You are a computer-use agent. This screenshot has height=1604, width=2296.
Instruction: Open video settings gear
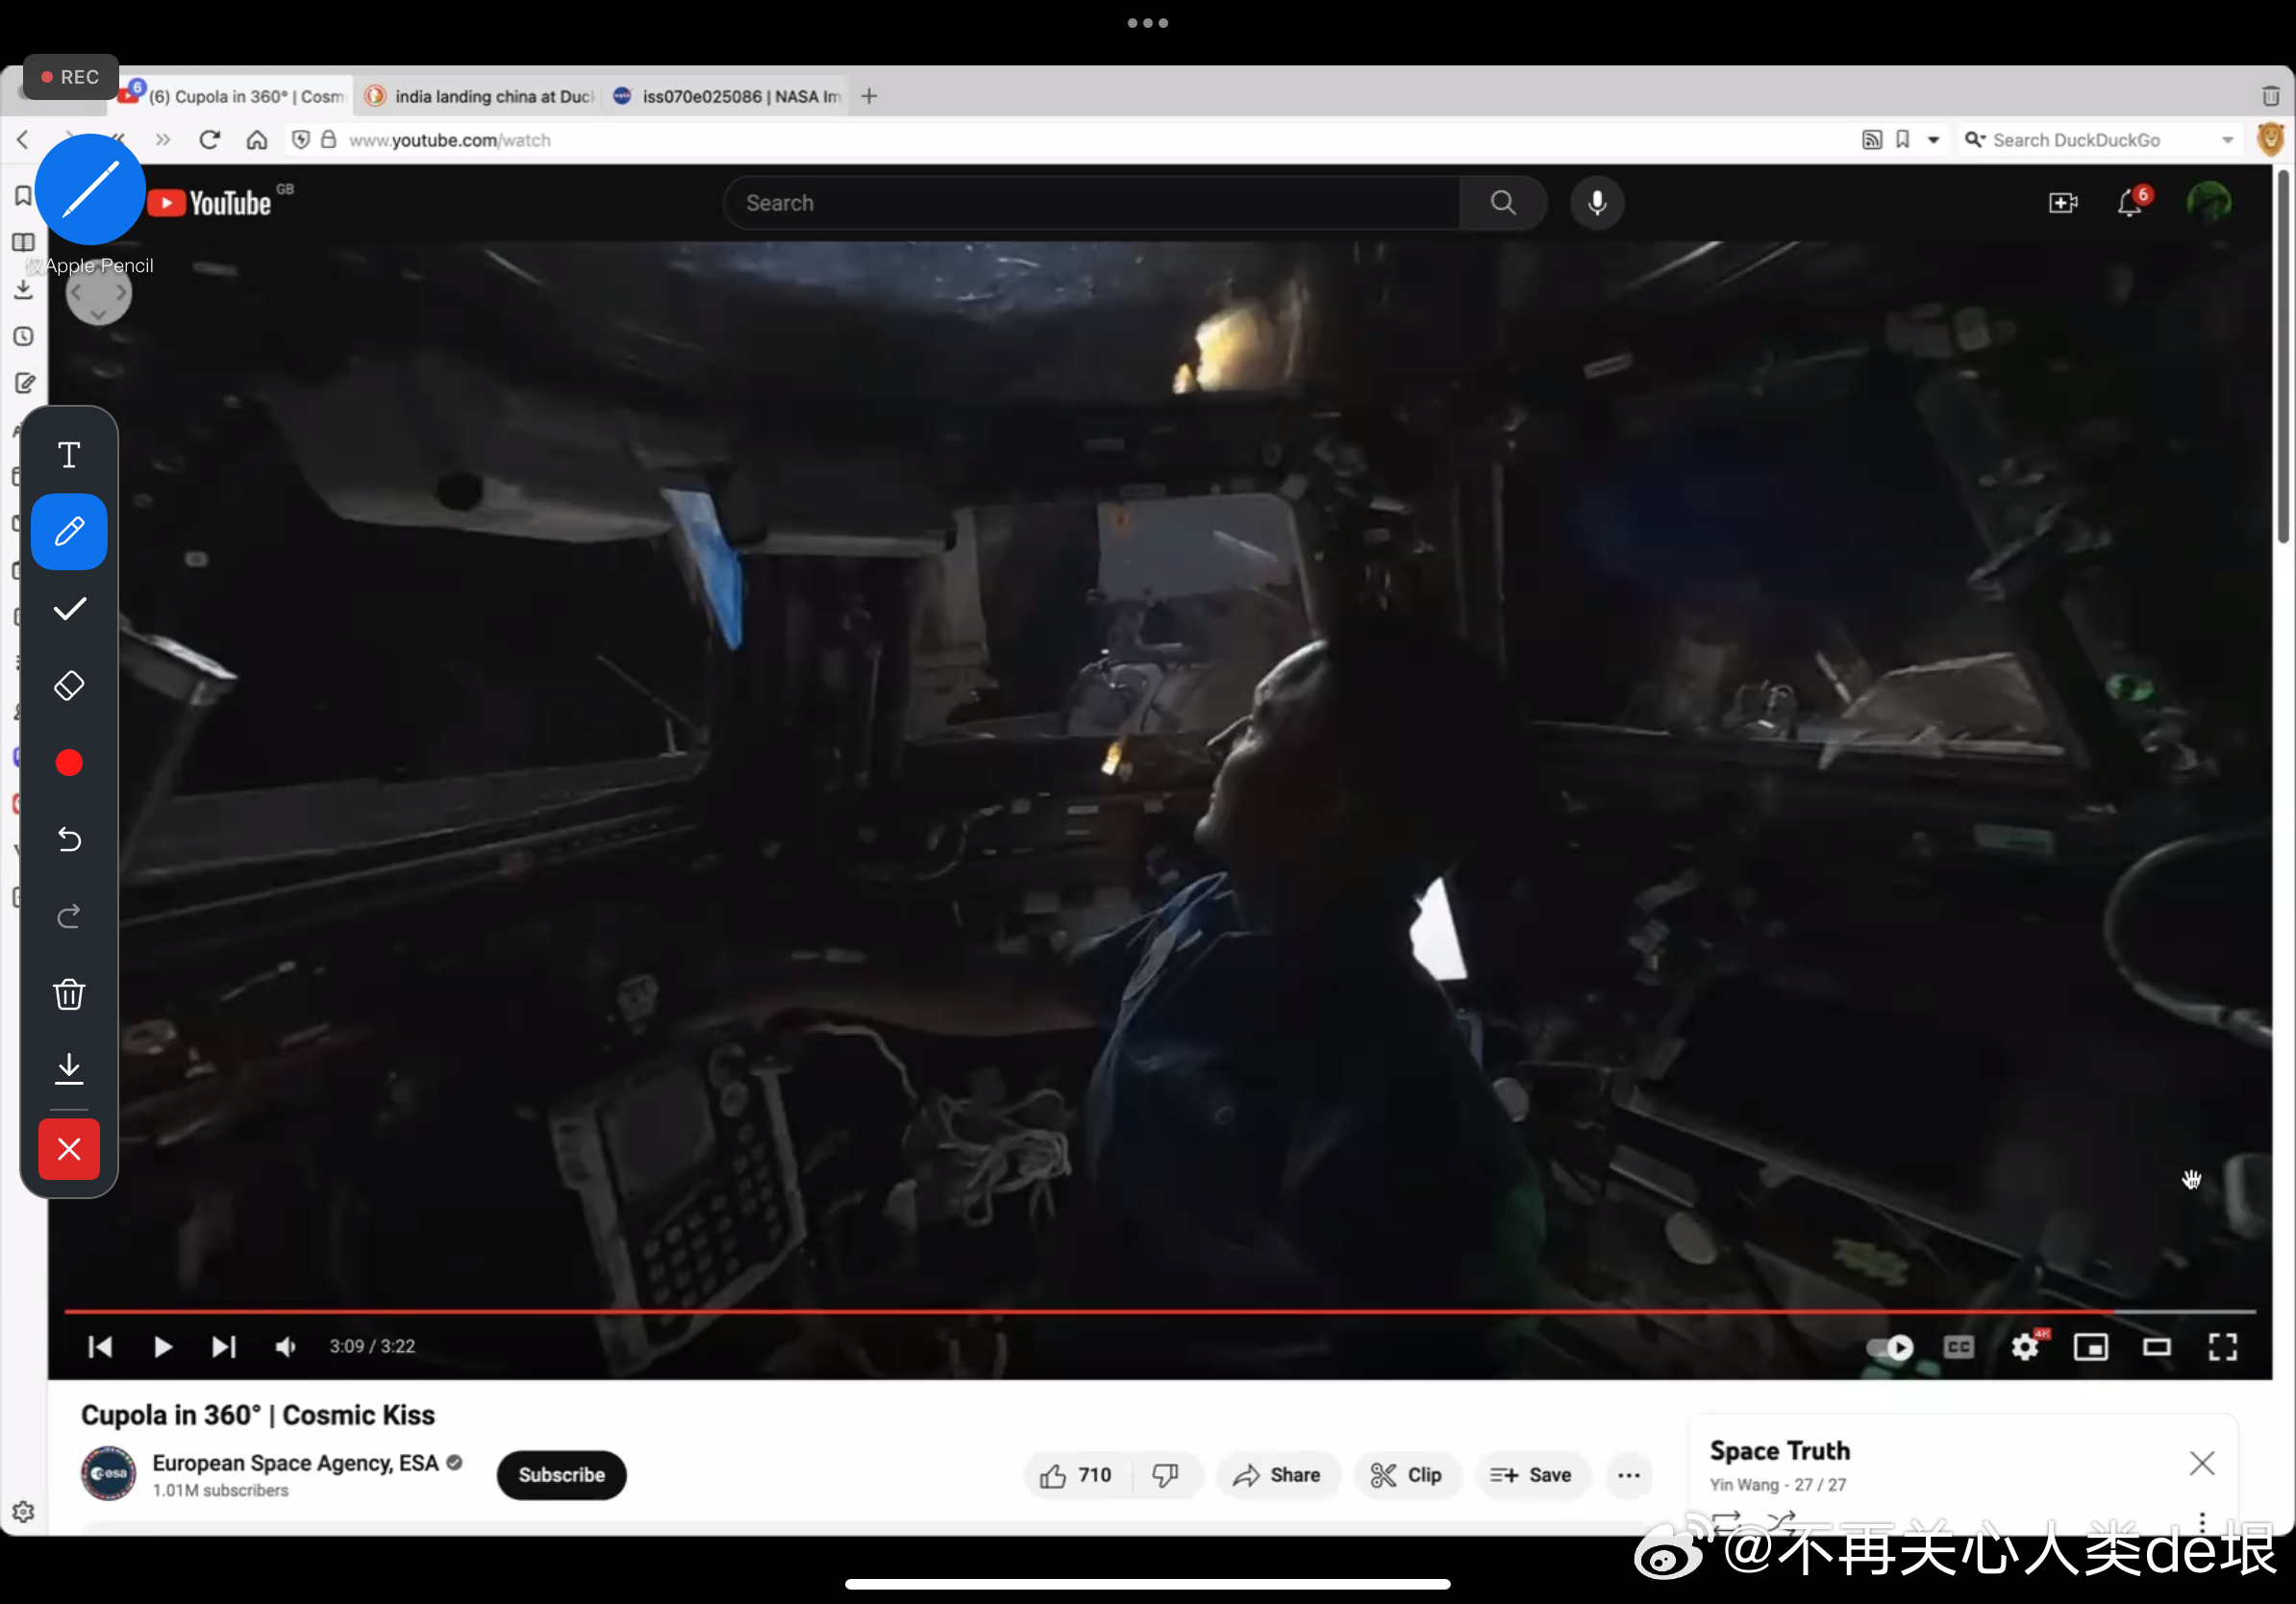coord(2024,1346)
